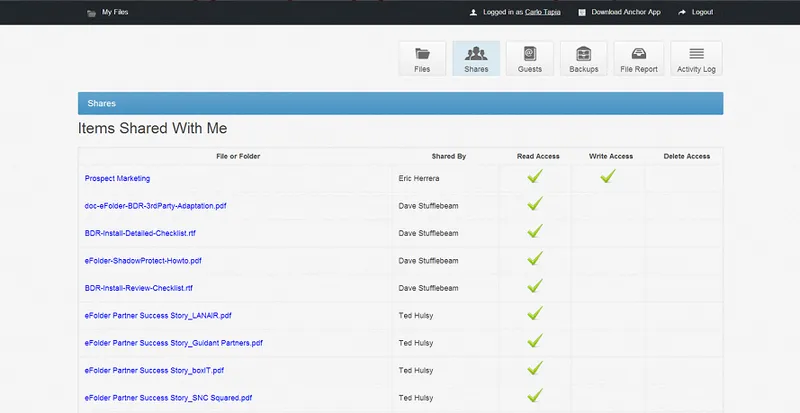Click Eric Herrera in Shared By column
The width and height of the screenshot is (800, 413).
[419, 179]
